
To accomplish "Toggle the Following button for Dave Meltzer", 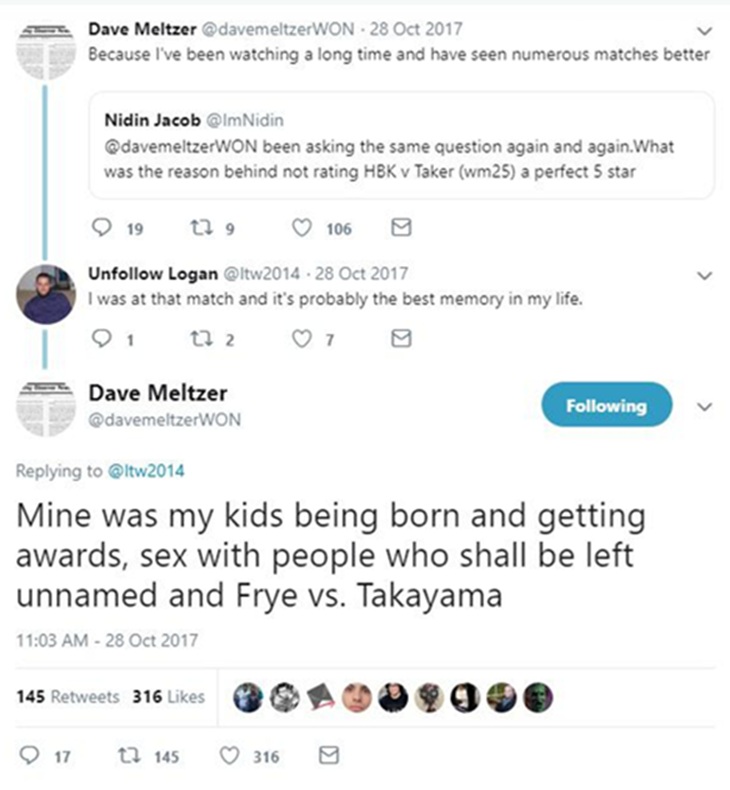I will [606, 405].
